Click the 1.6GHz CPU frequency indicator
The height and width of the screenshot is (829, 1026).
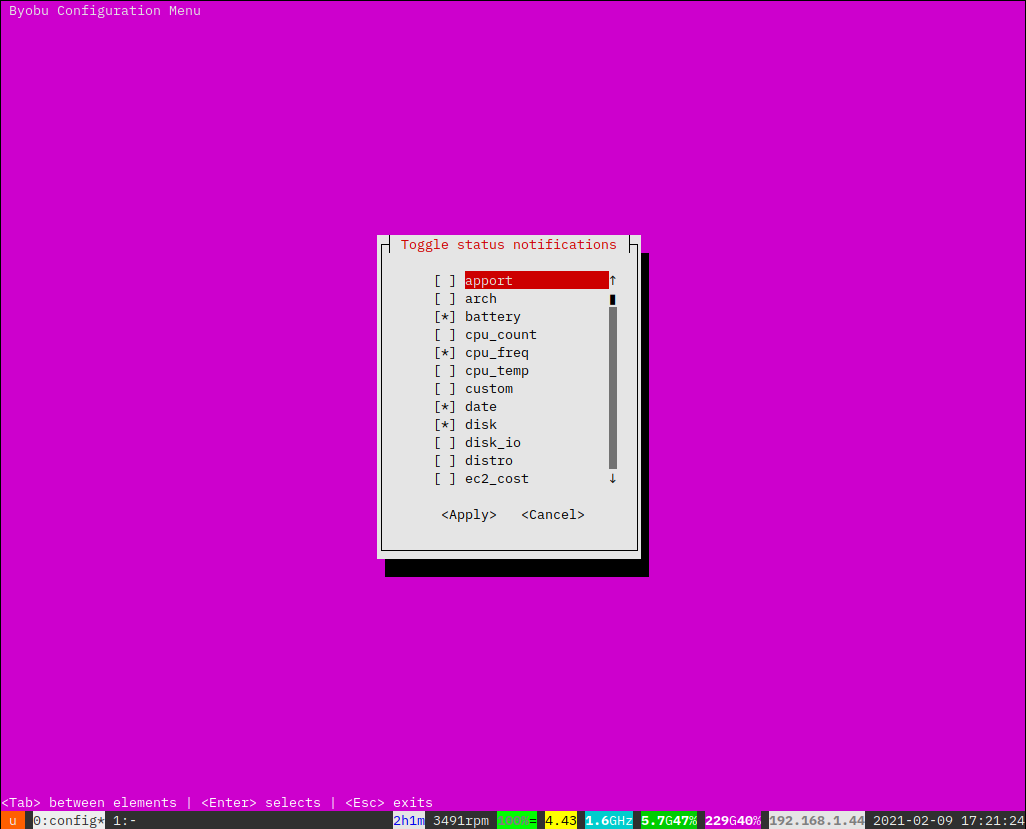(609, 820)
